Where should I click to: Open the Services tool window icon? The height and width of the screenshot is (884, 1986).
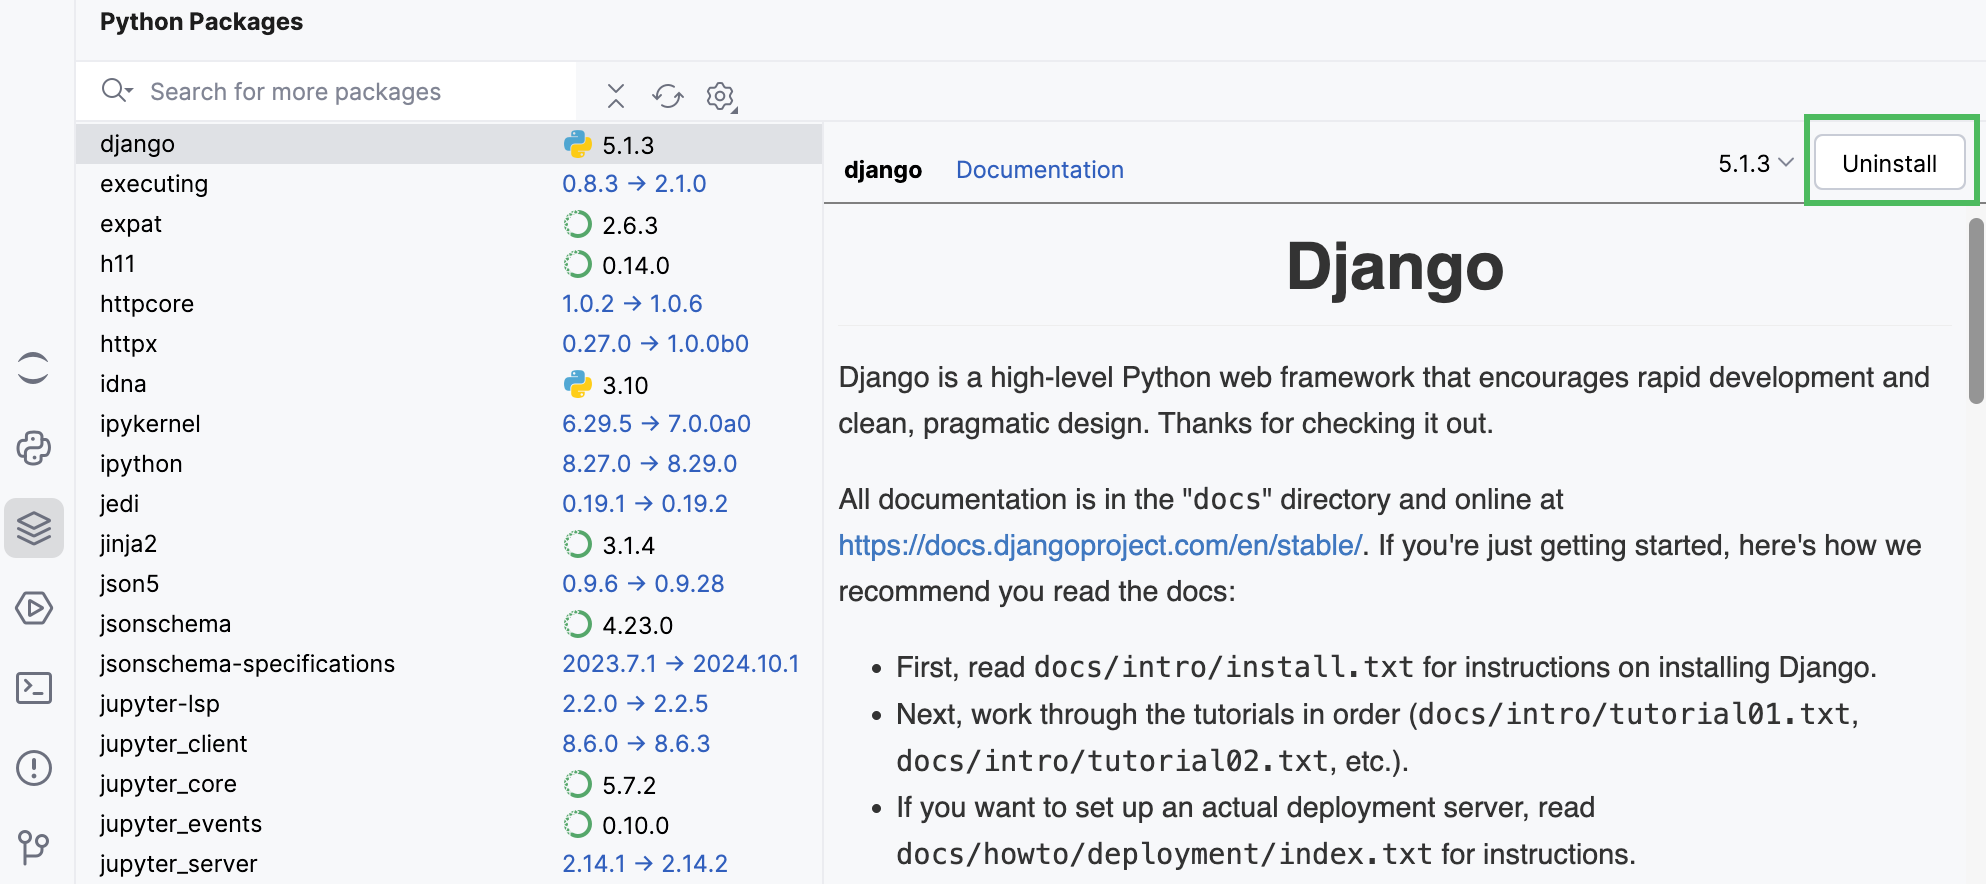[34, 608]
